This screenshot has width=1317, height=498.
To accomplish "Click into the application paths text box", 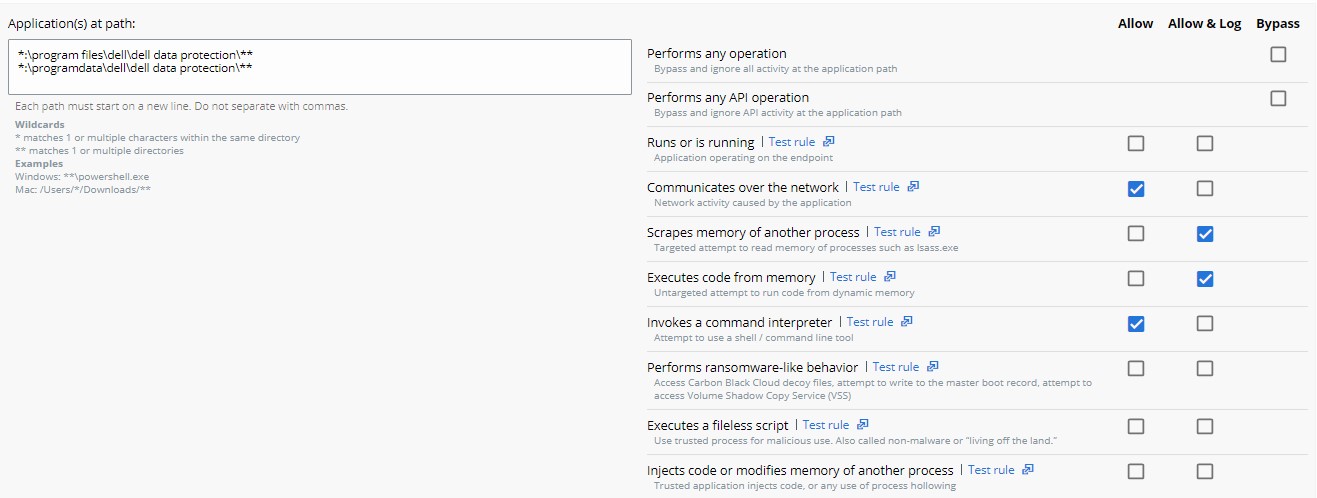I will coord(320,67).
